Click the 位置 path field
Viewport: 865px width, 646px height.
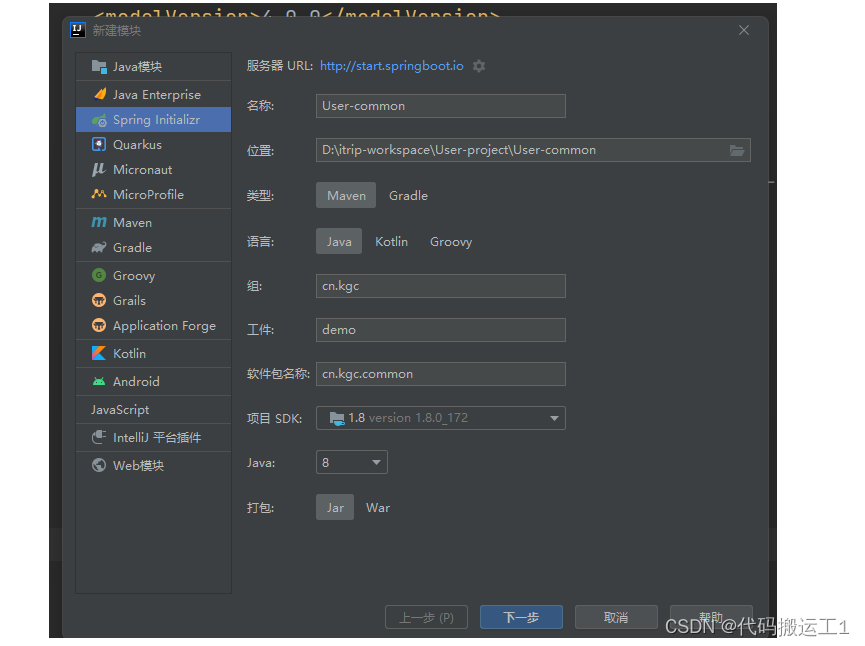(x=533, y=150)
